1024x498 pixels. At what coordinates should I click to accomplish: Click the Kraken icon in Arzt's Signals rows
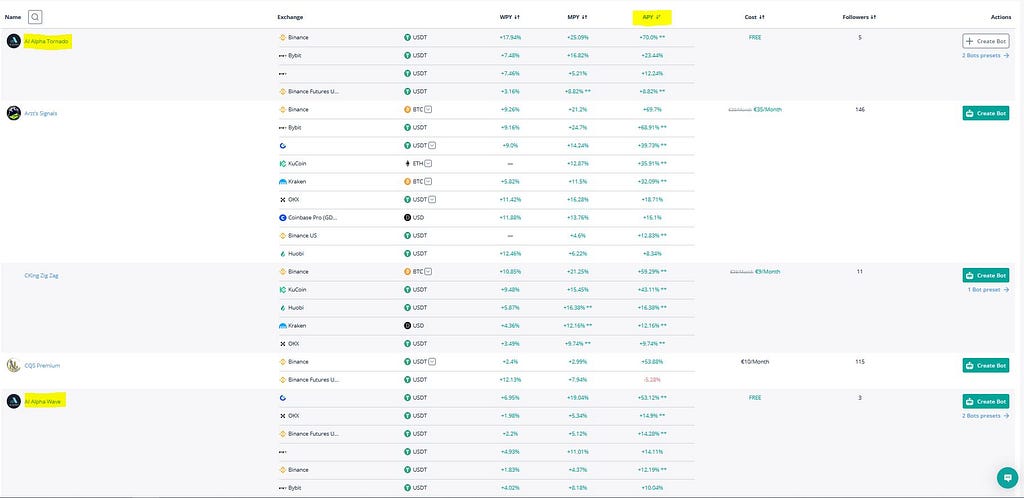click(283, 181)
